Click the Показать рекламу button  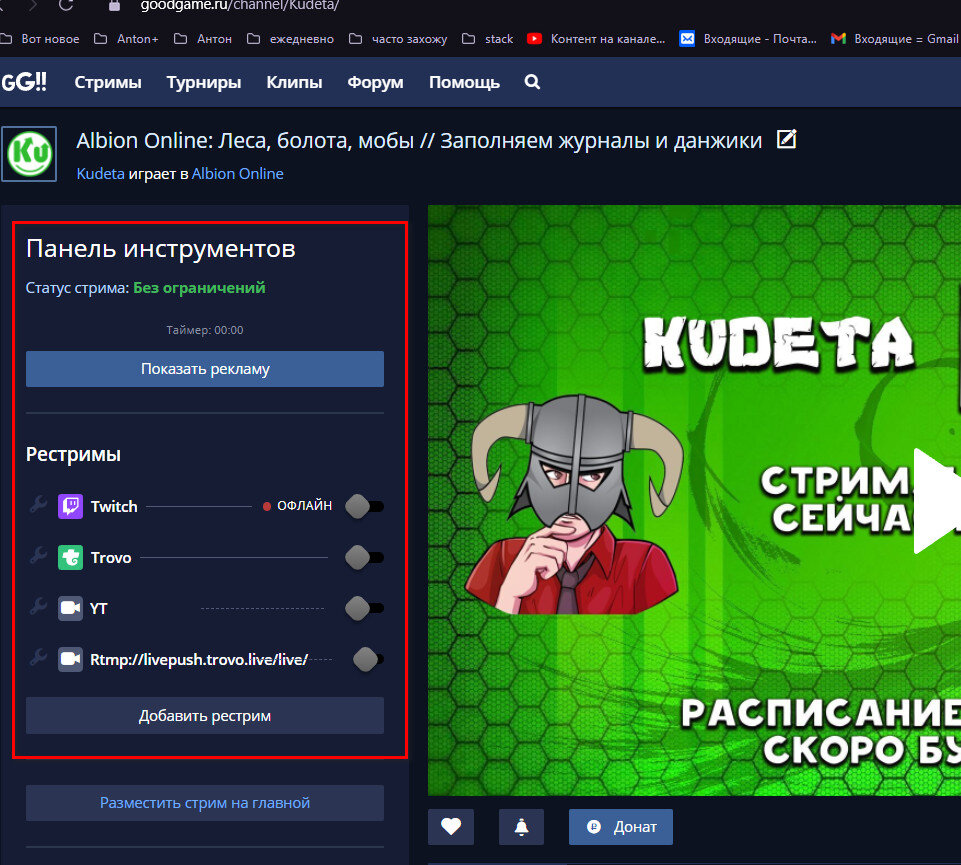pos(204,368)
